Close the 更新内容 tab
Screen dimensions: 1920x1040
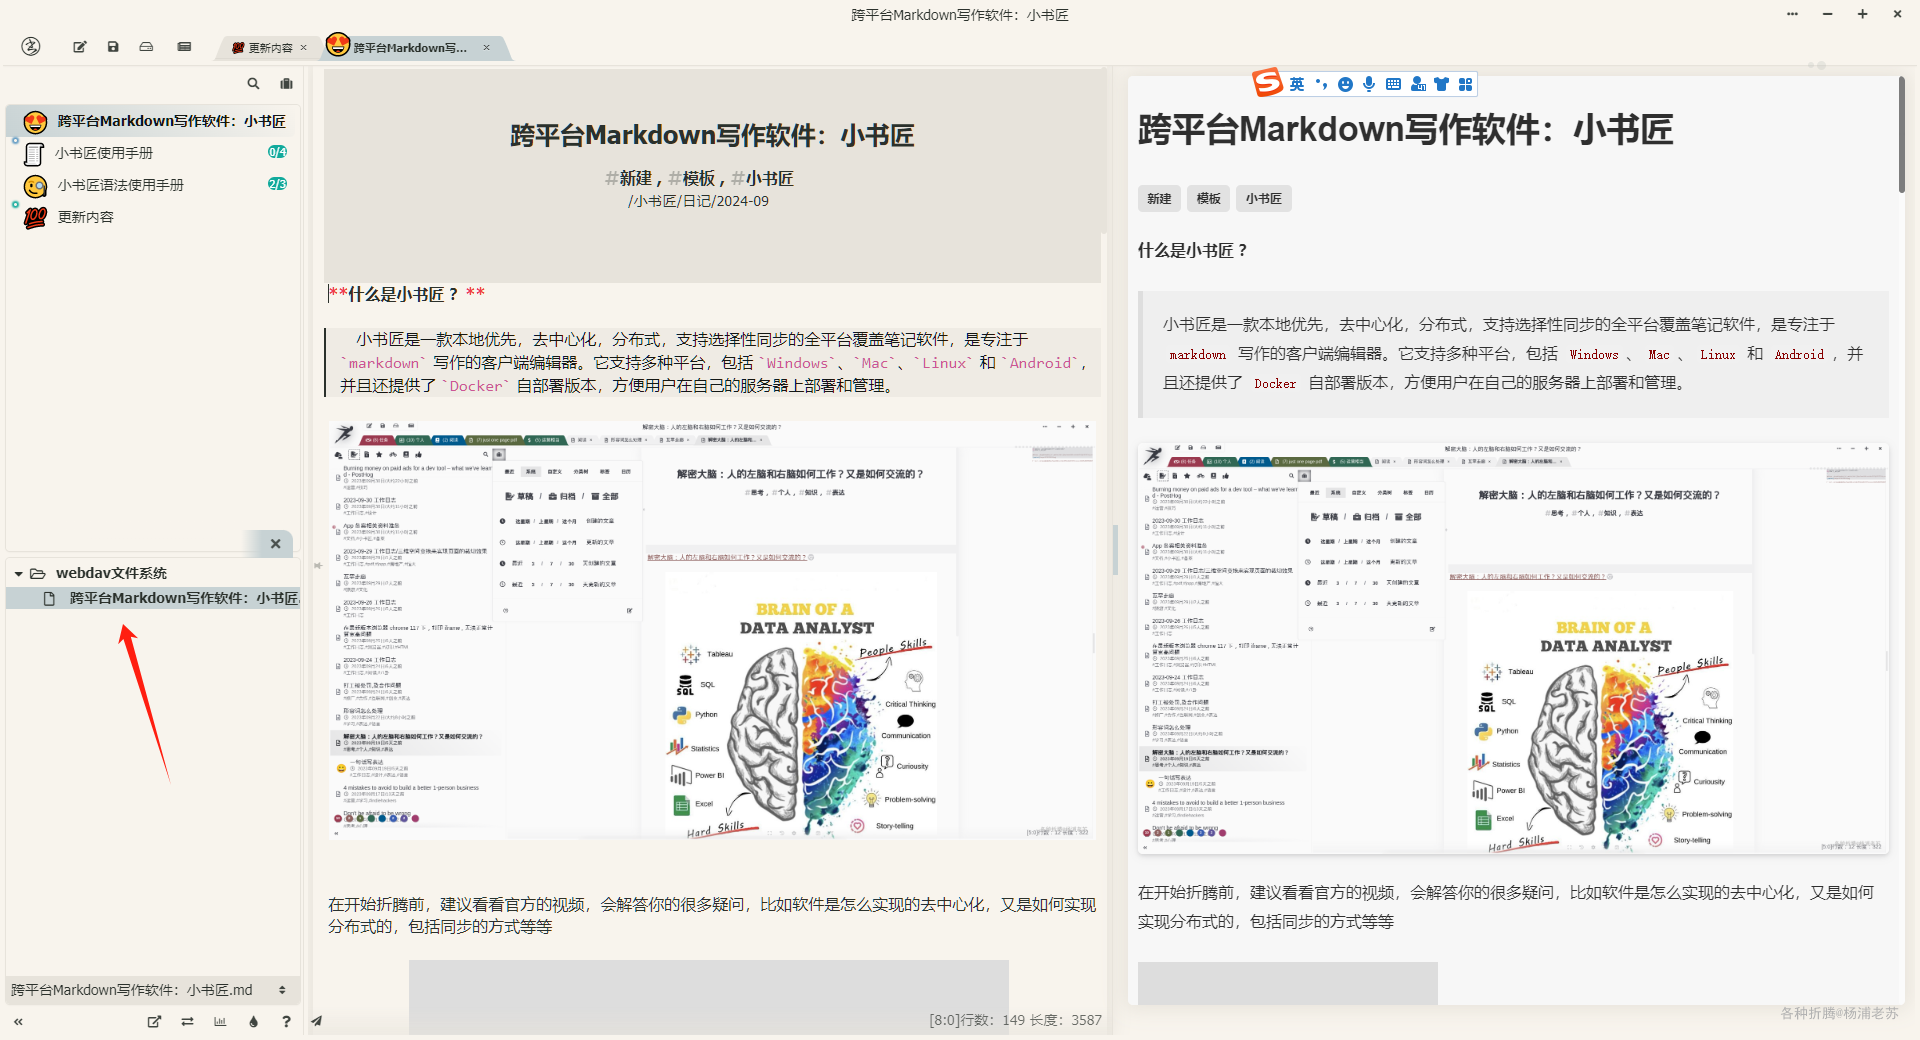pyautogui.click(x=304, y=47)
